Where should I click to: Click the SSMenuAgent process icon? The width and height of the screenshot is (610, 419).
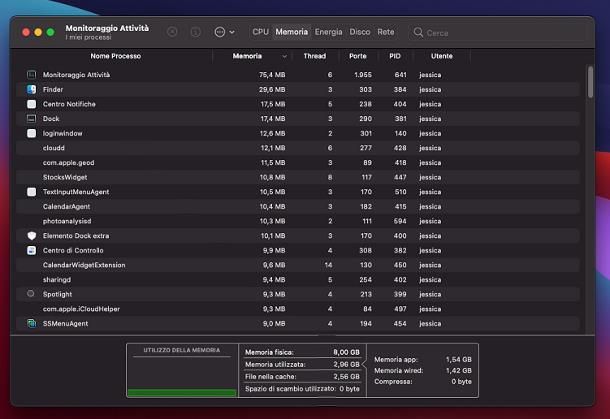(x=32, y=323)
